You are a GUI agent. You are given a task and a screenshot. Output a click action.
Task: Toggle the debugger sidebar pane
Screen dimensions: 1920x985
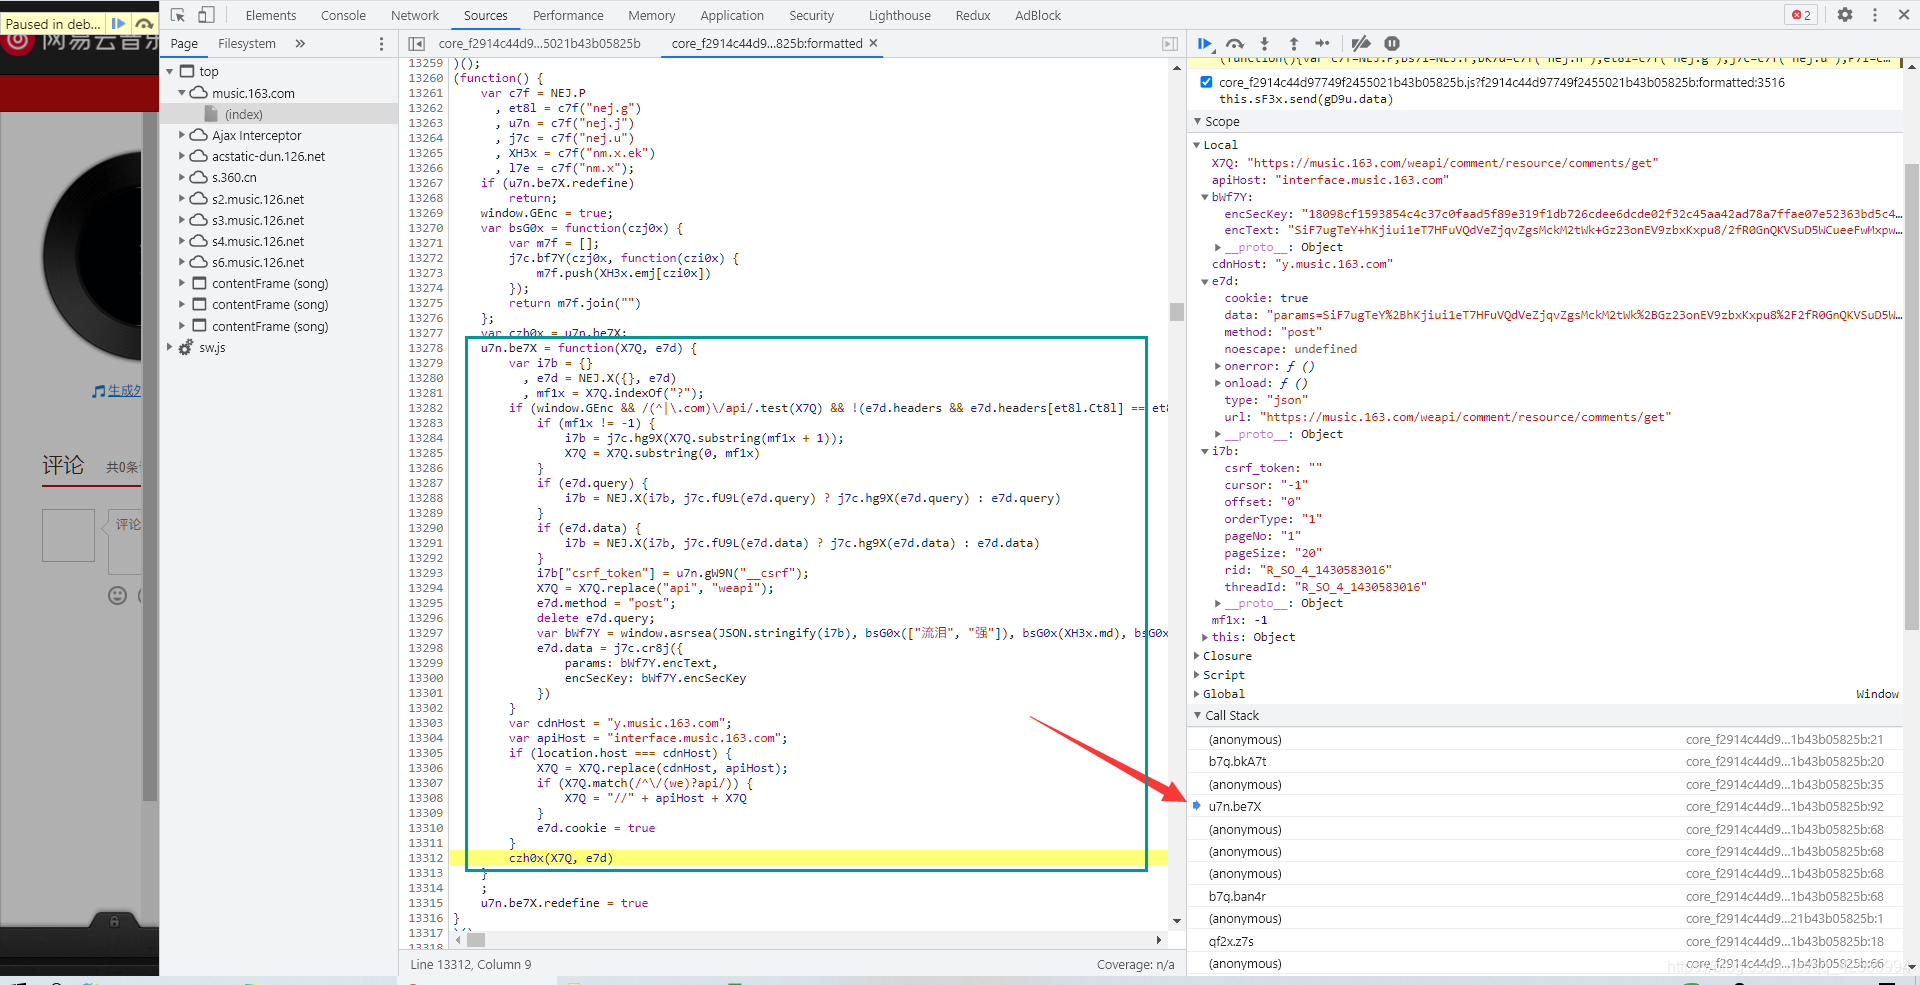1169,44
